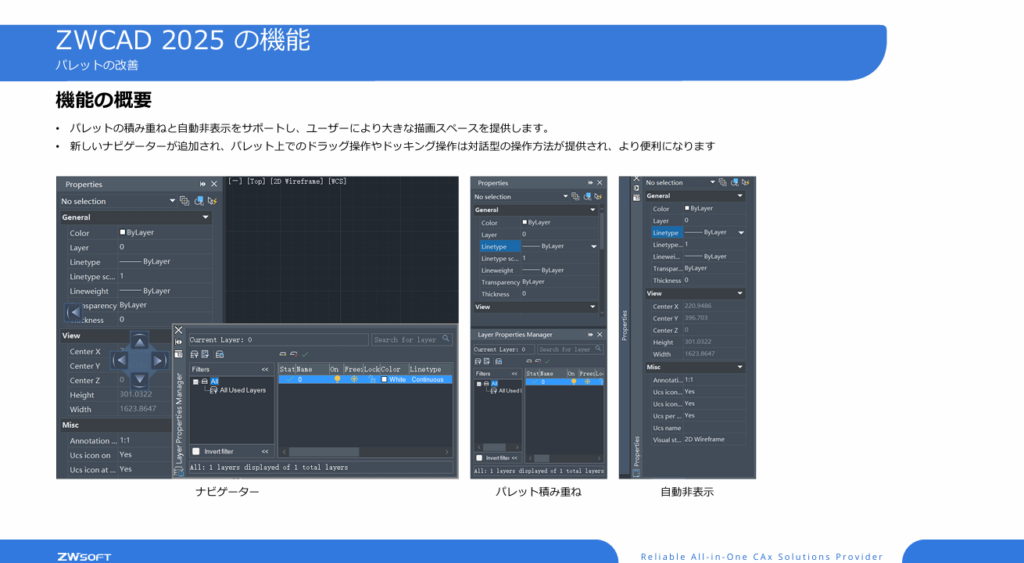
Task: Click Color ByLayer swatch in auto-hide Properties
Action: pyautogui.click(x=687, y=208)
